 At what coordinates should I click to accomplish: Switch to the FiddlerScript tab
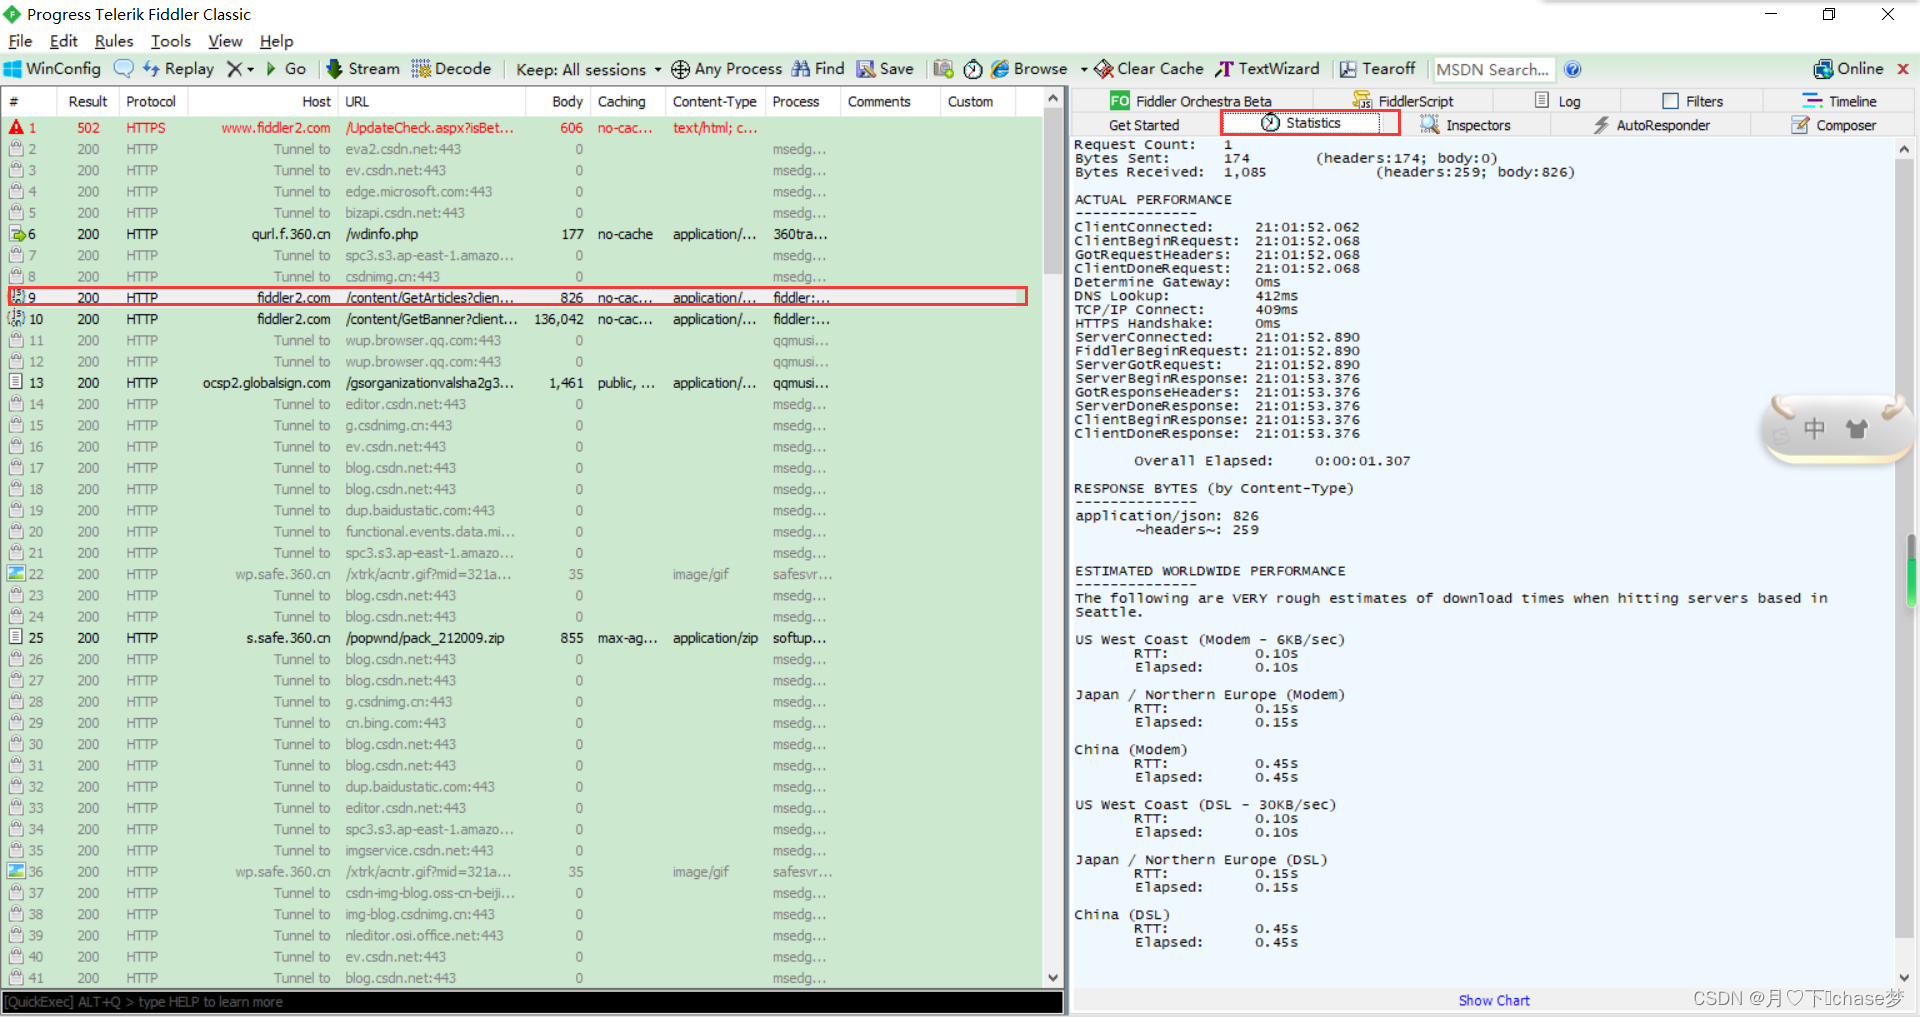click(1403, 101)
